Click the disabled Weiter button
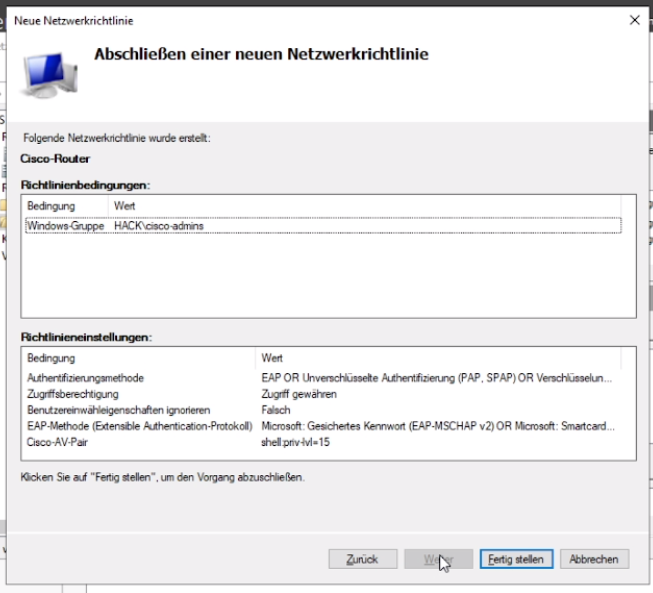 pos(439,559)
